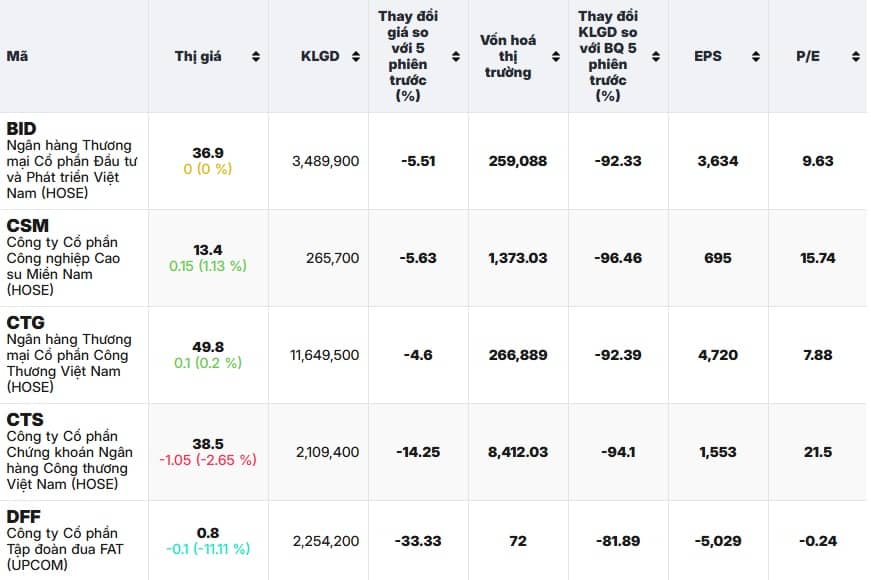Click the DFF ticker symbol
Image resolution: width=871 pixels, height=580 pixels.
pos(24,517)
